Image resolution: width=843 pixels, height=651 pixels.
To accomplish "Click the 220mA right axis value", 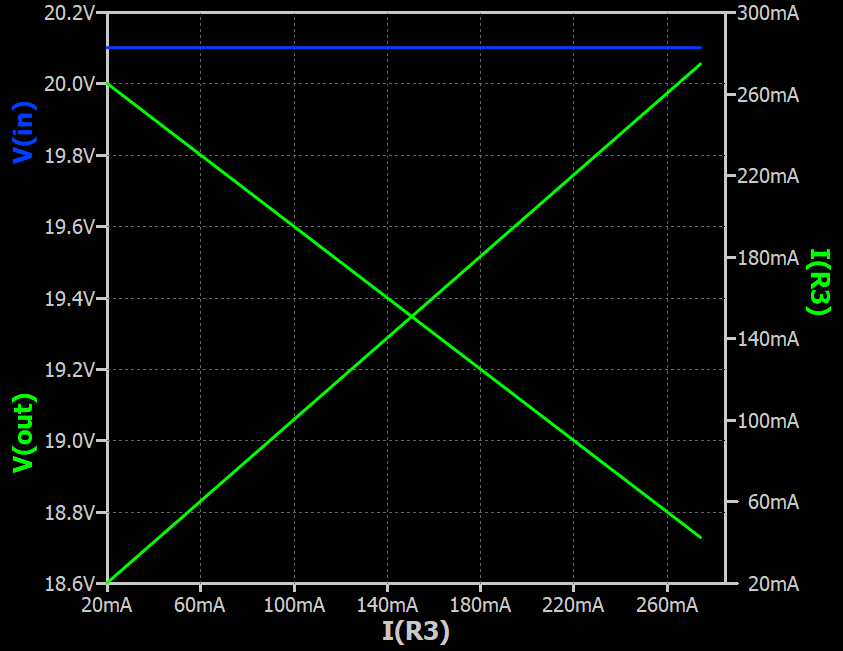I will pyautogui.click(x=768, y=176).
